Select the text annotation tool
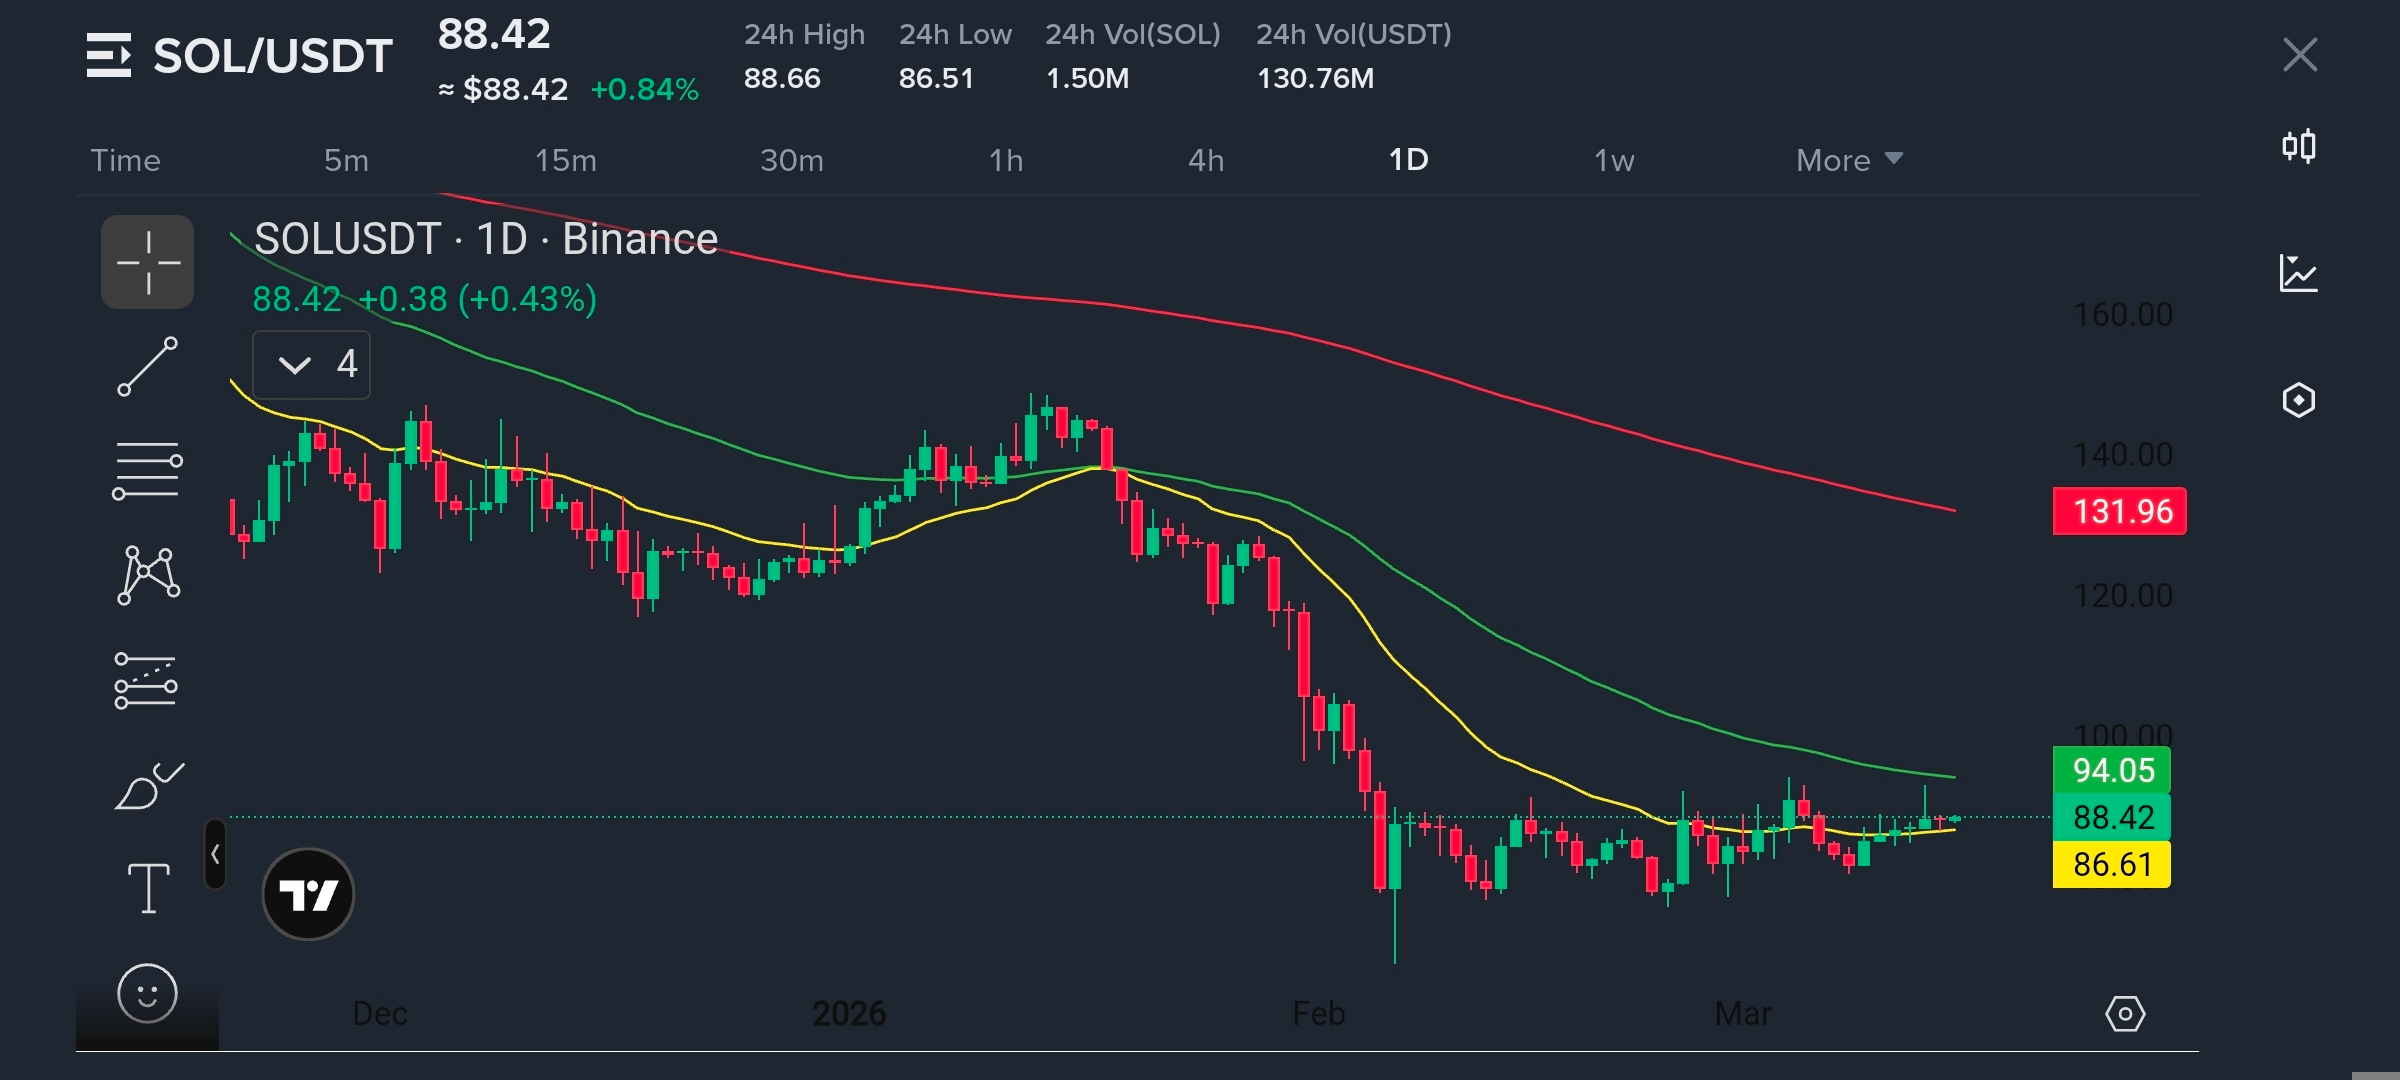The width and height of the screenshot is (2400, 1080). click(148, 888)
